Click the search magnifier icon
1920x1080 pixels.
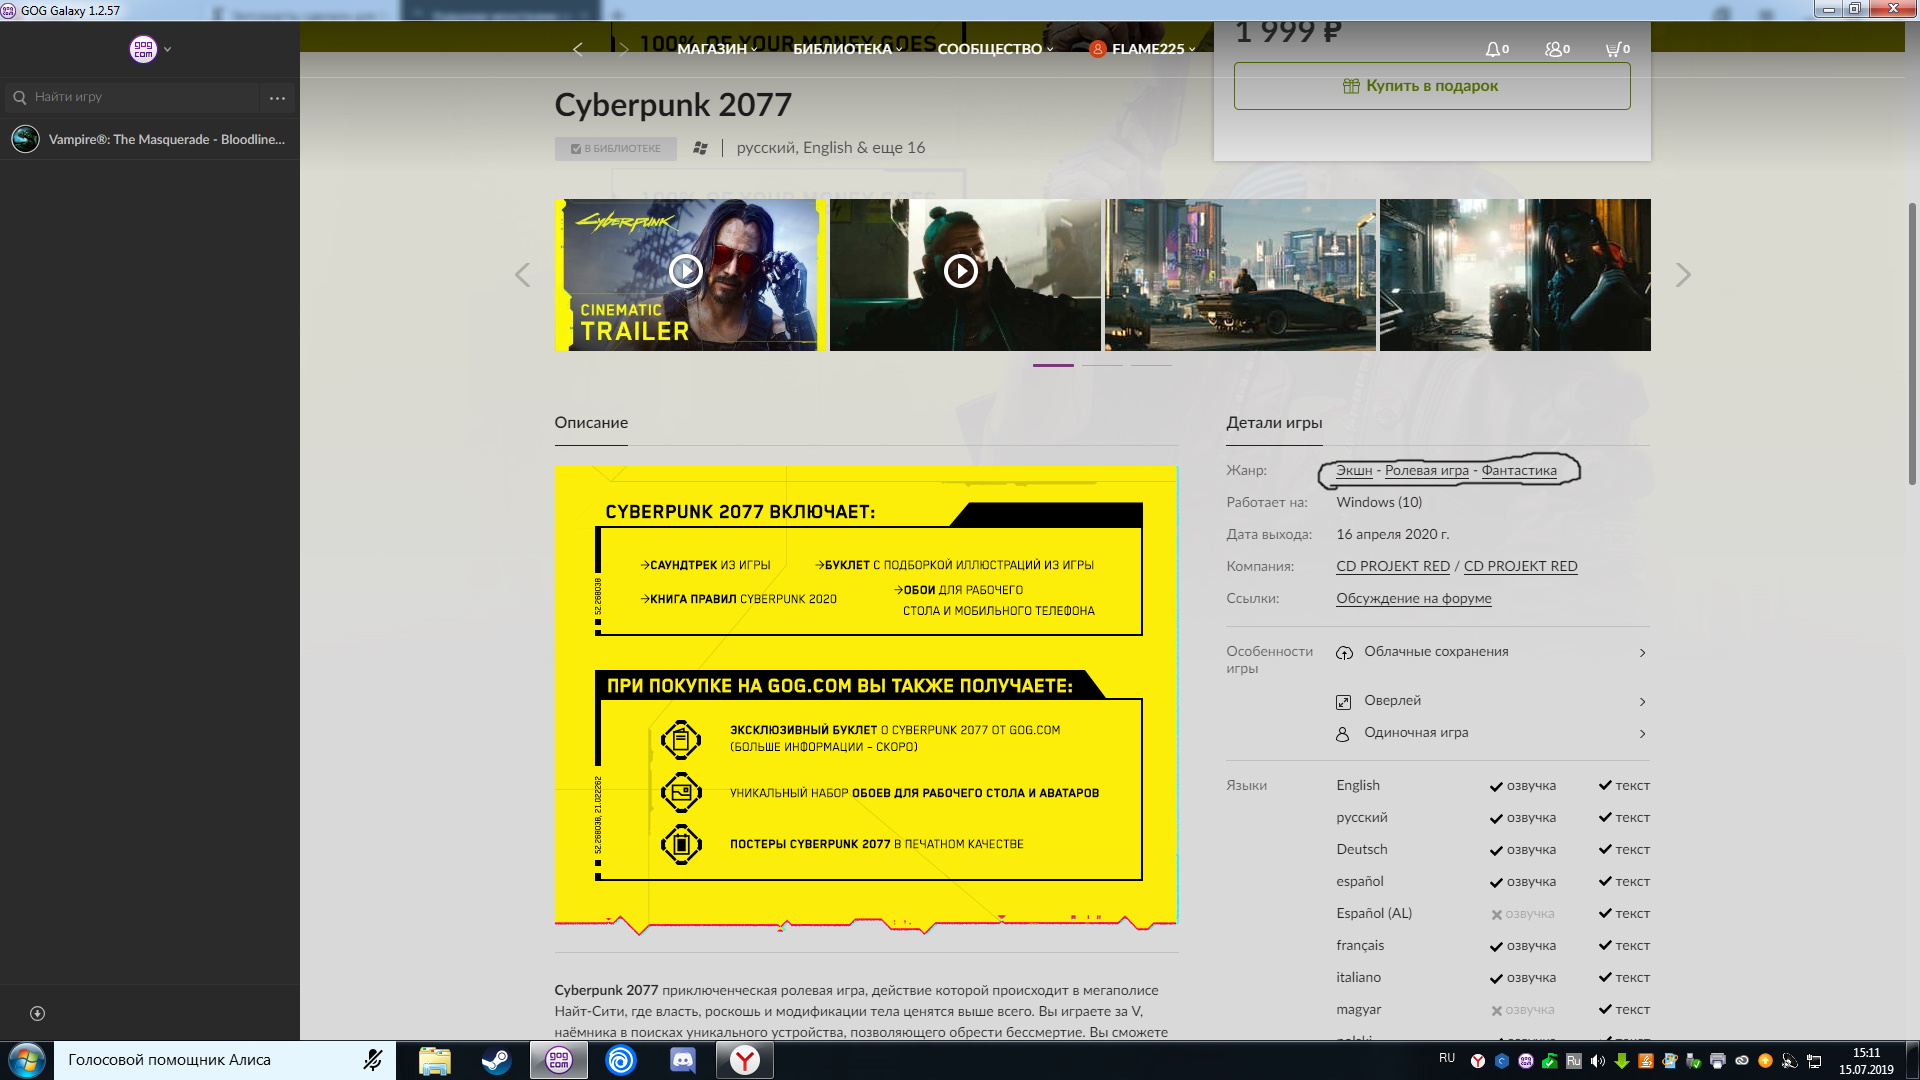click(x=19, y=97)
